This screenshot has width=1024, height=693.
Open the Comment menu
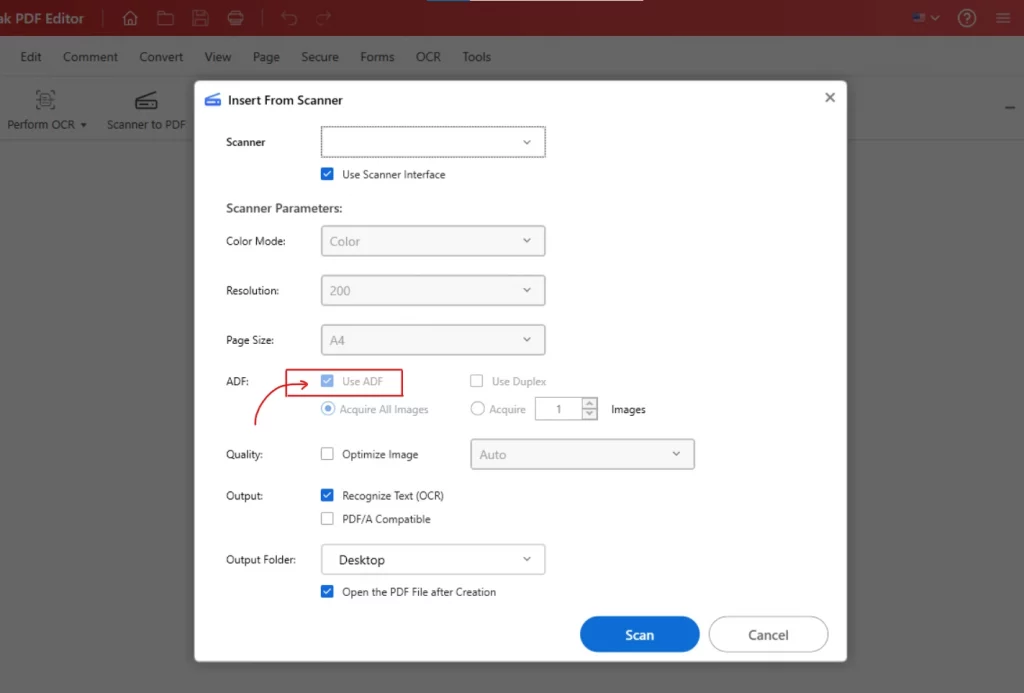pyautogui.click(x=90, y=57)
